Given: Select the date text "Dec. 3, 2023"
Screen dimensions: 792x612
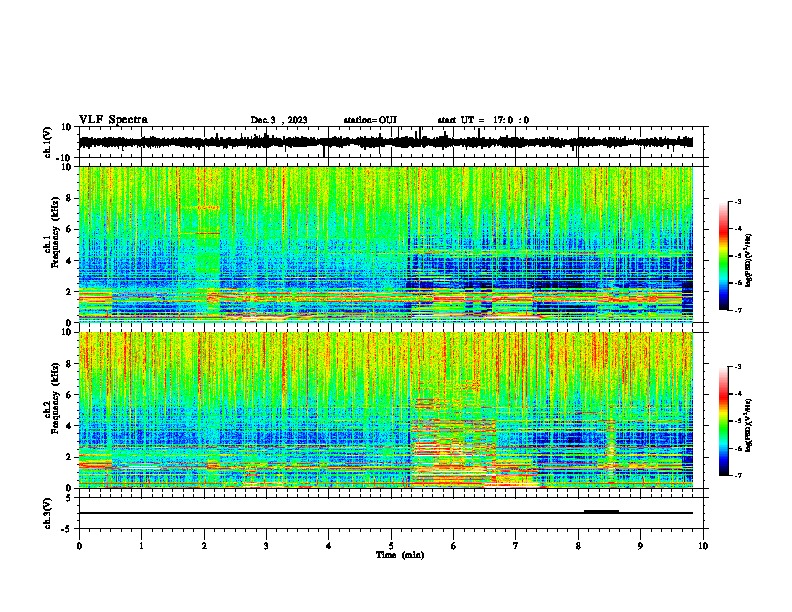Looking at the screenshot, I should tap(279, 120).
